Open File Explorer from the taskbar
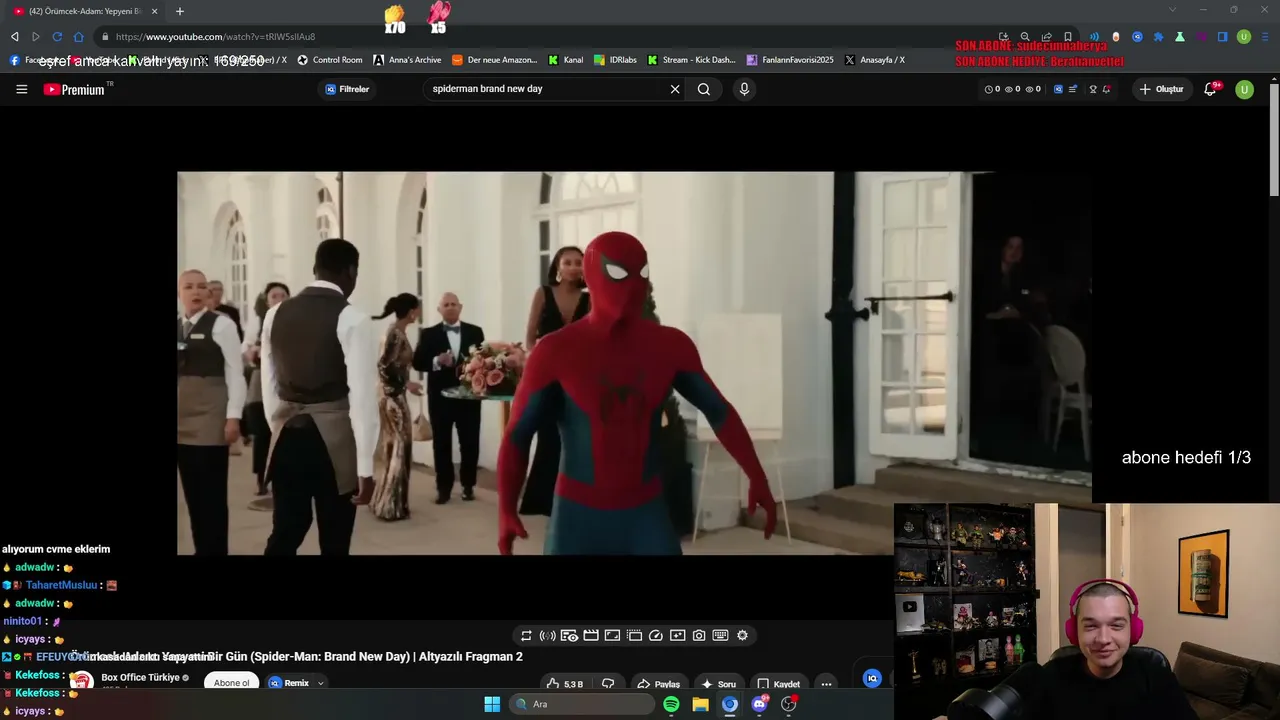This screenshot has height=720, width=1280. pos(700,704)
